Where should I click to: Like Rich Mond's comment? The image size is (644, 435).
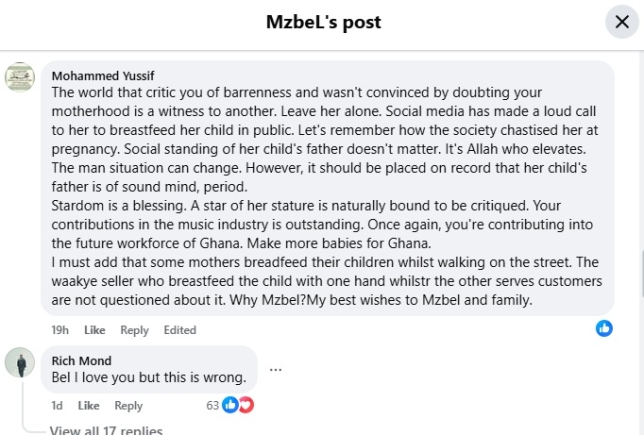point(88,406)
